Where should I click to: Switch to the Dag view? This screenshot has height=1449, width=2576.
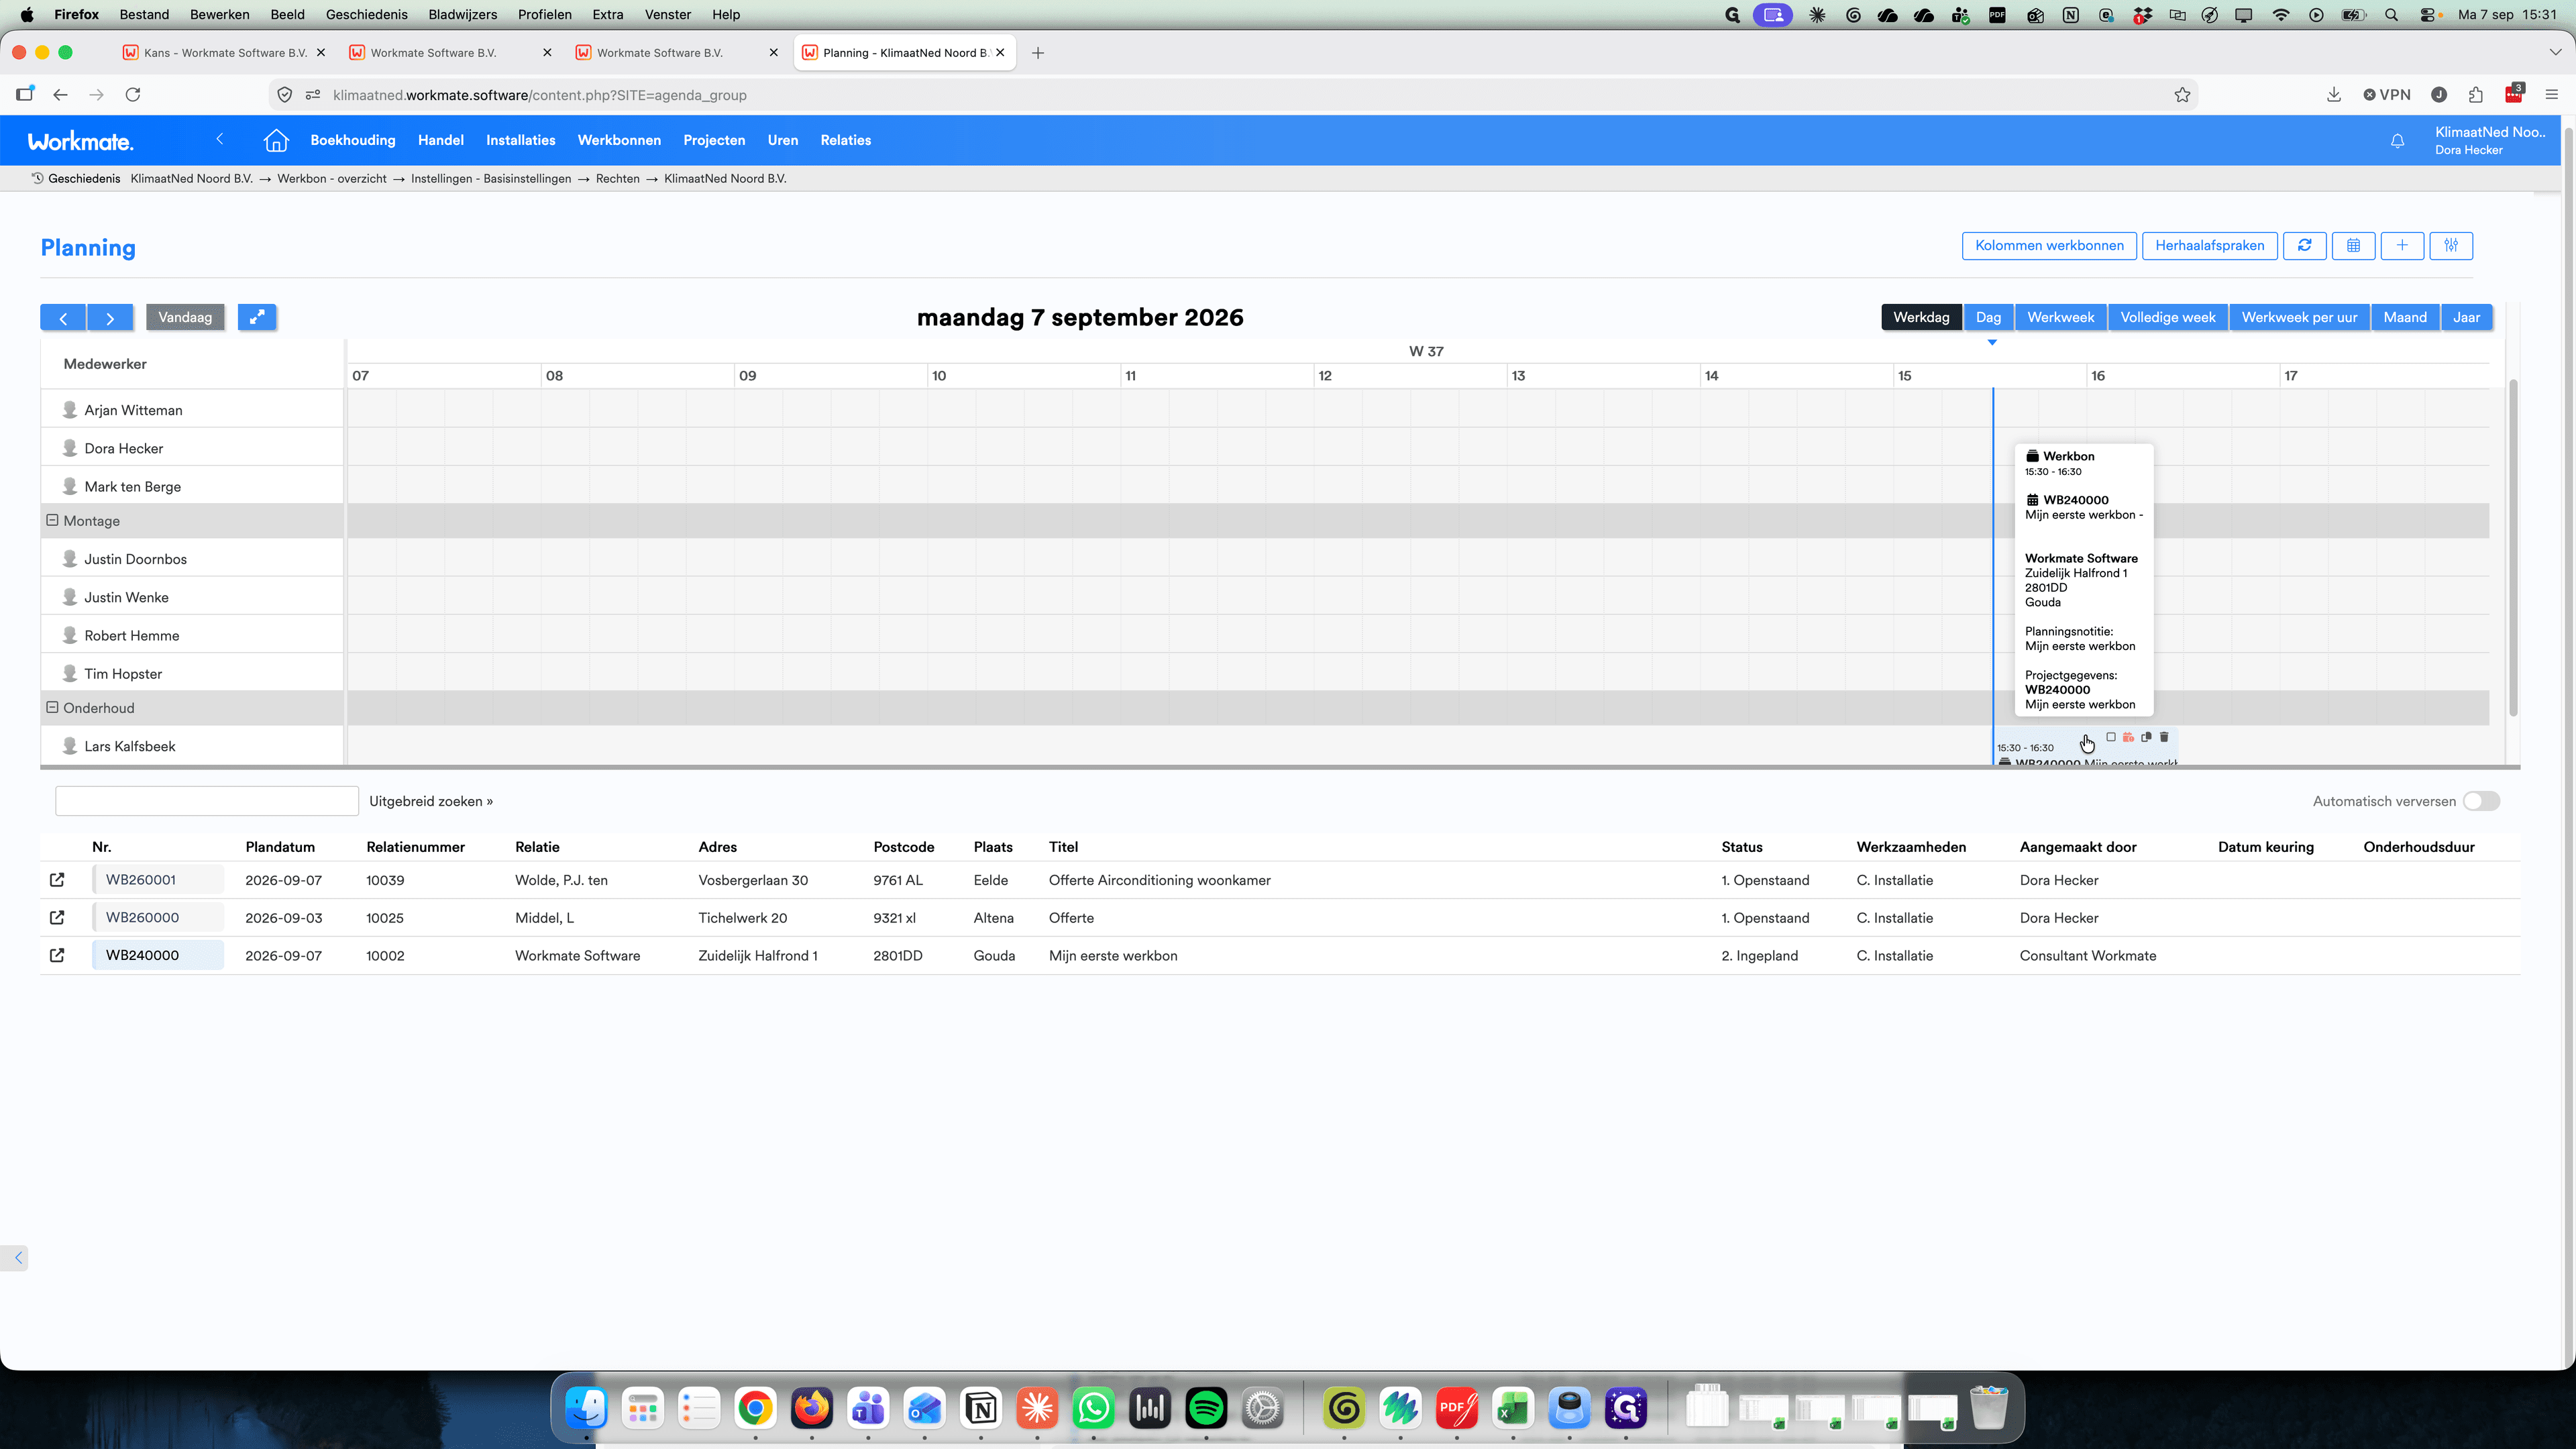click(1988, 317)
